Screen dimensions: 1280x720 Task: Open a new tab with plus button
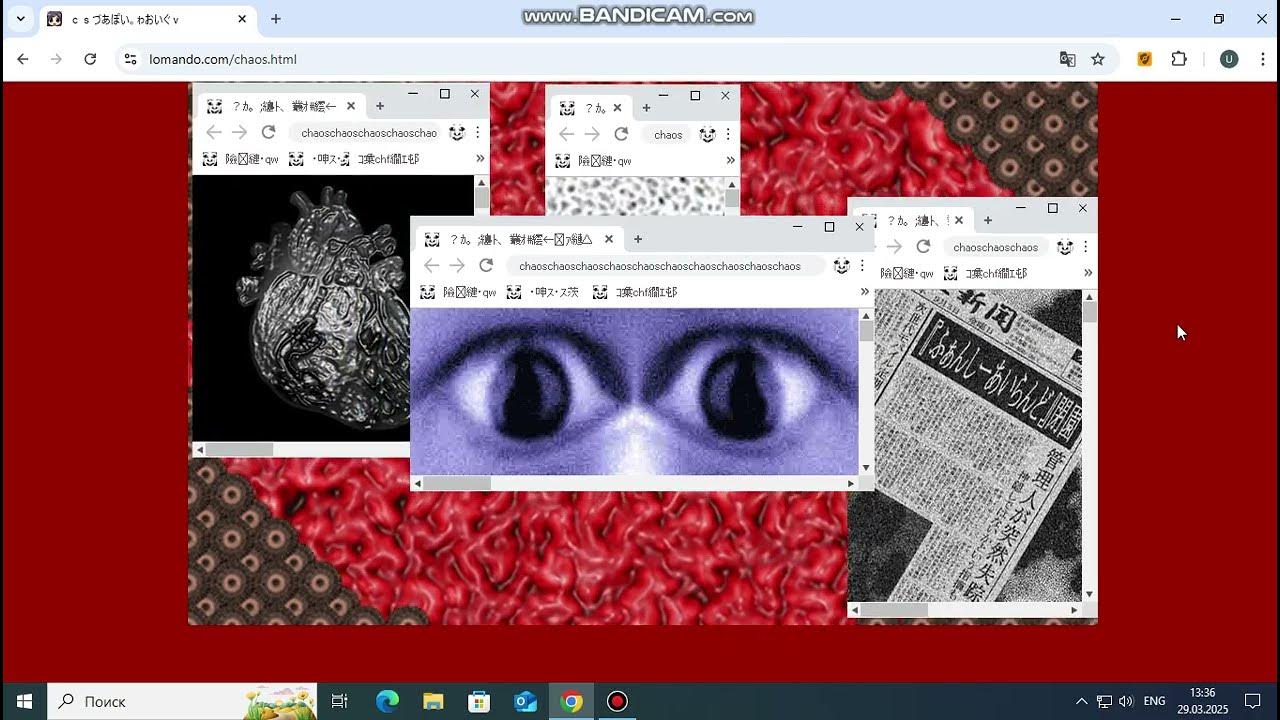point(276,19)
